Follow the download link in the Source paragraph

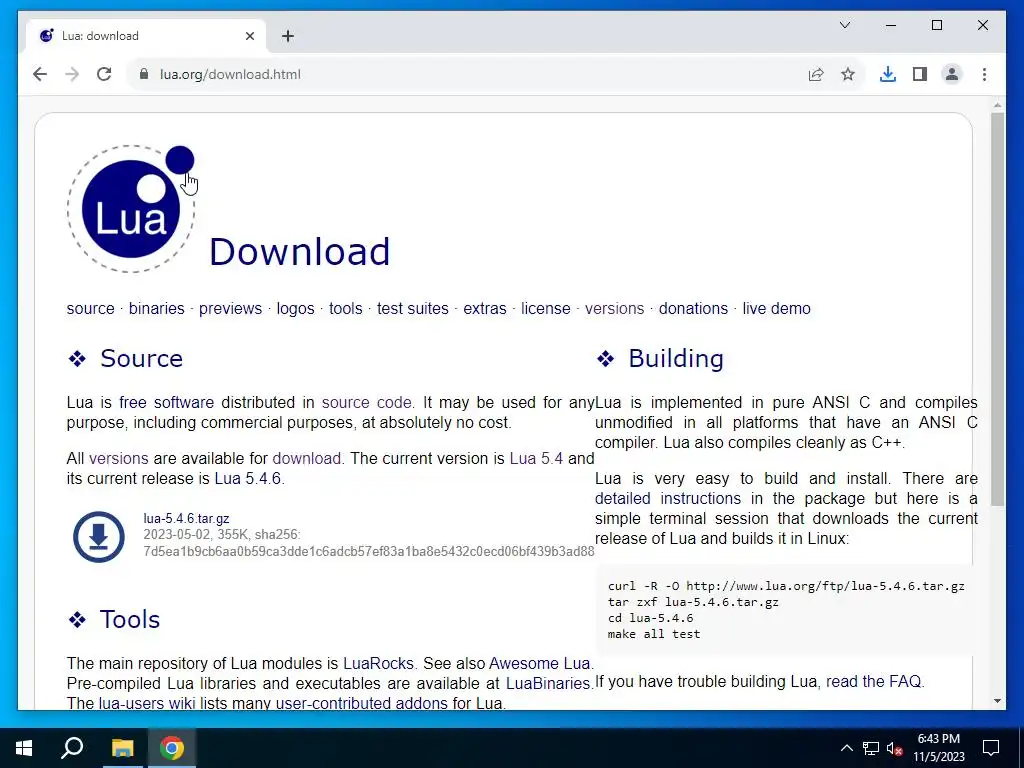307,458
